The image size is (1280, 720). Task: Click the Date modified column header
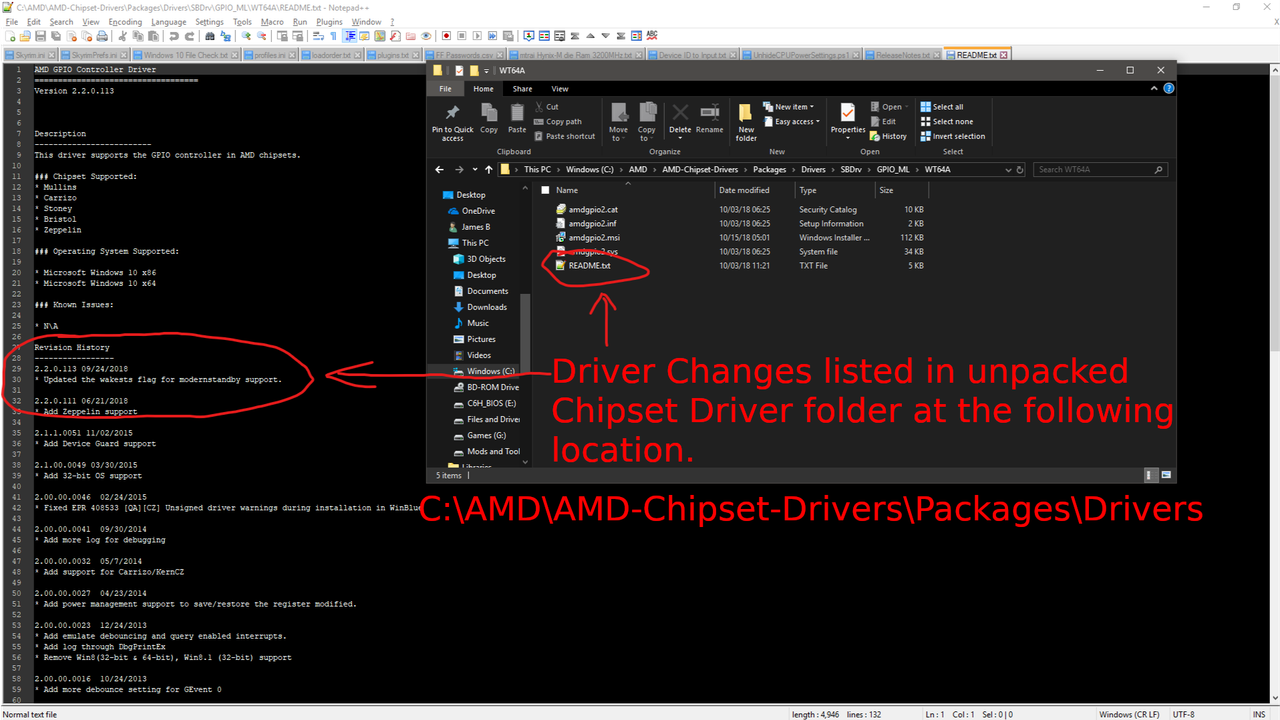(x=745, y=190)
